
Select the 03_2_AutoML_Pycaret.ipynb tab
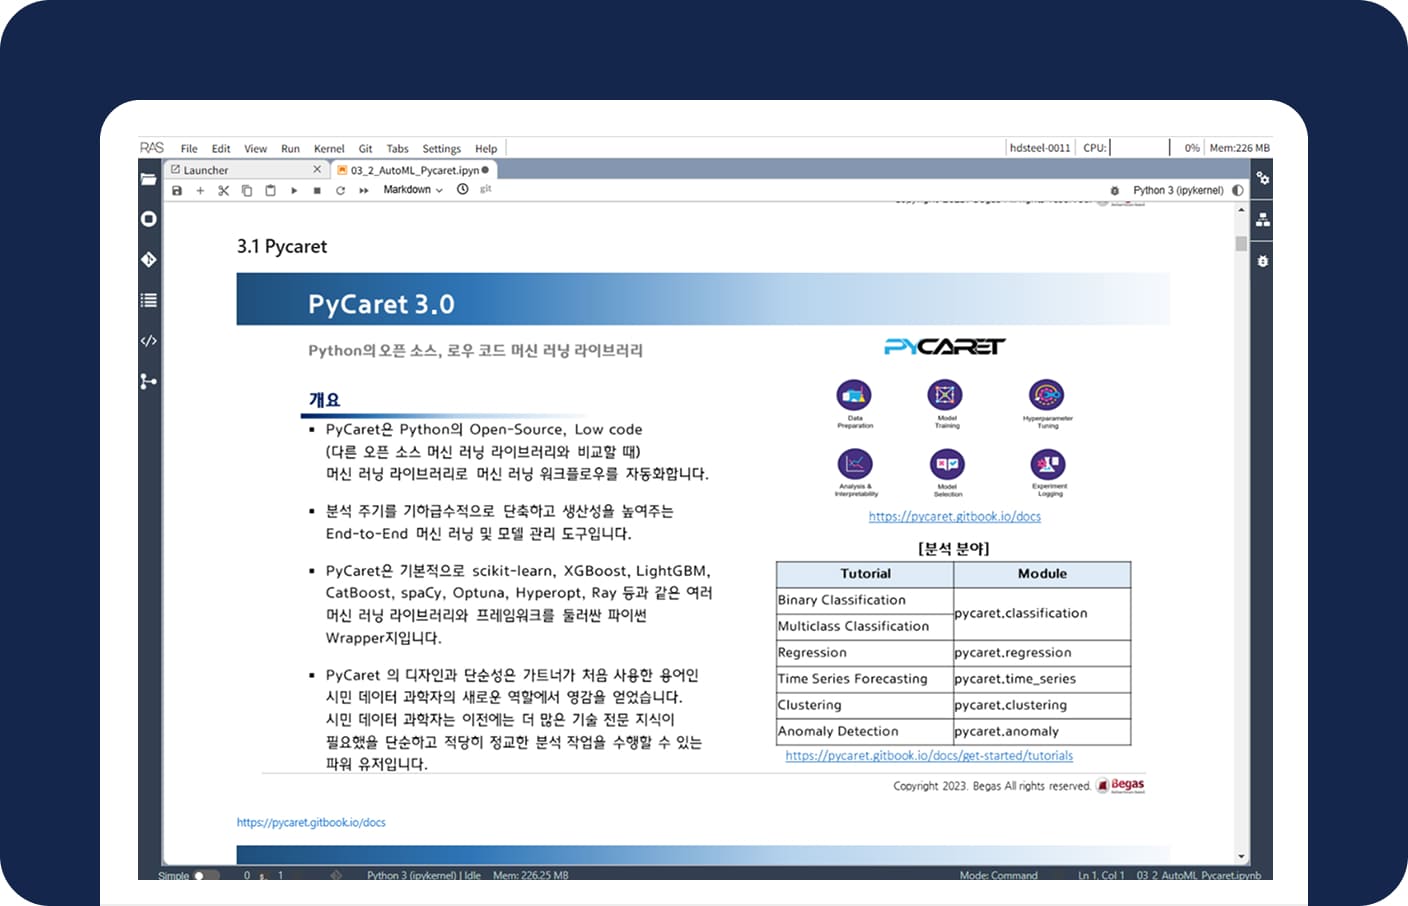[413, 170]
